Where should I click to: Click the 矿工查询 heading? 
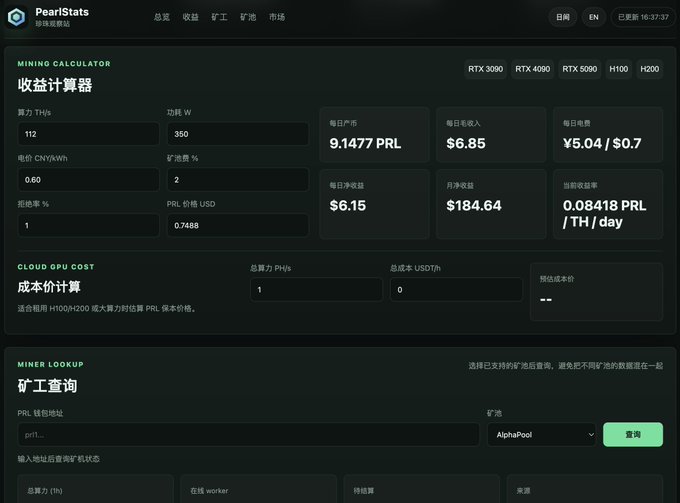[47, 385]
